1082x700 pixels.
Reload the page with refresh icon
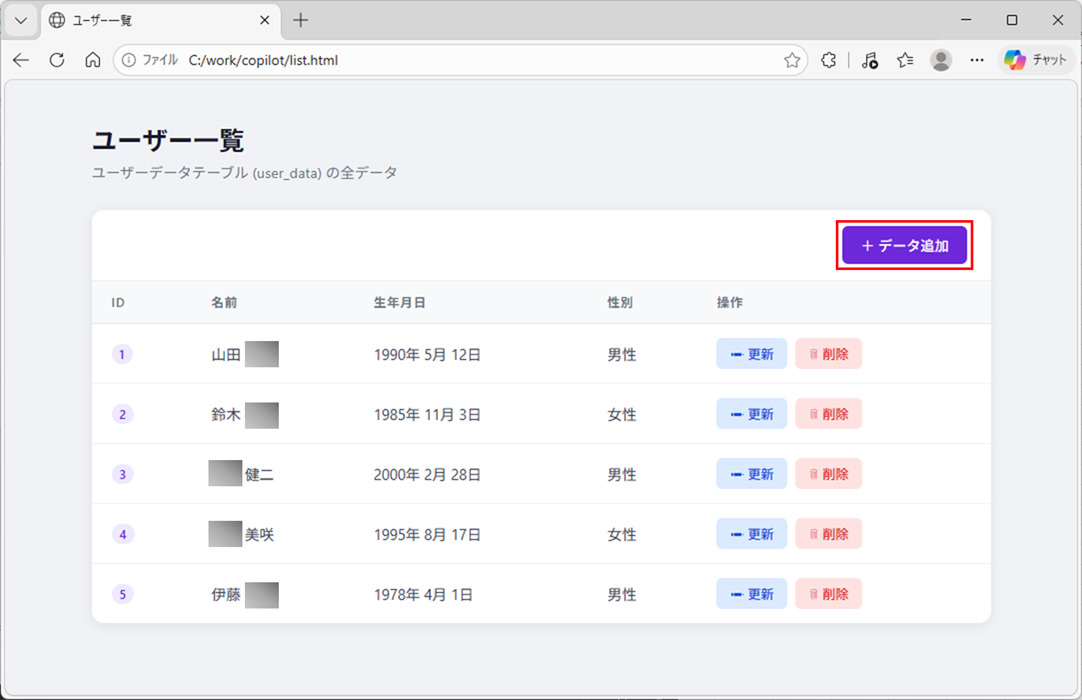point(57,60)
